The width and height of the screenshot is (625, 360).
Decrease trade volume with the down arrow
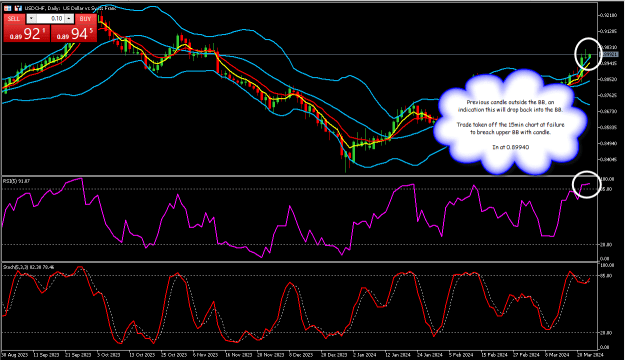[x=31, y=19]
